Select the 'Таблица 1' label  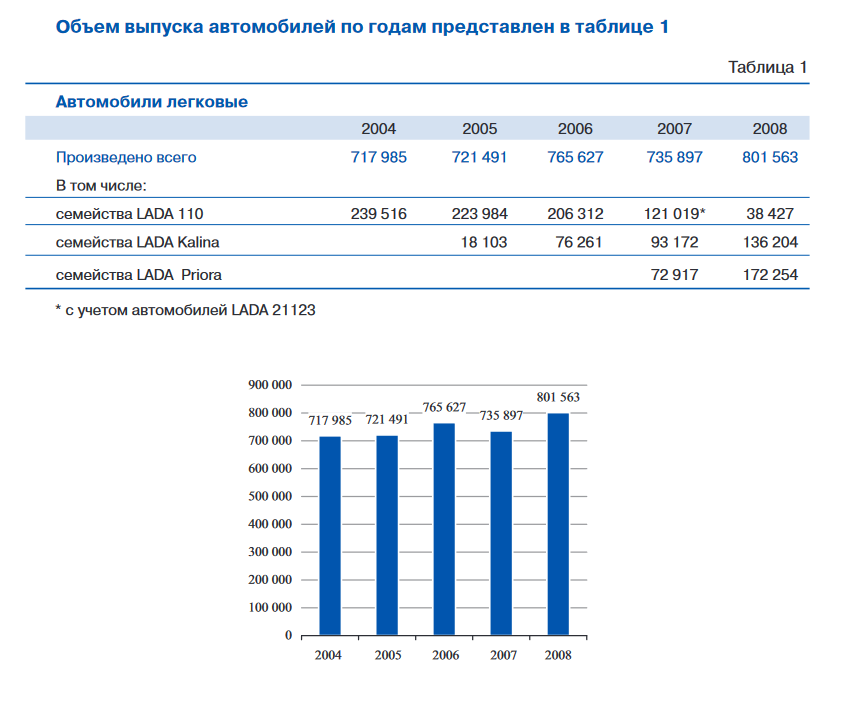point(767,67)
